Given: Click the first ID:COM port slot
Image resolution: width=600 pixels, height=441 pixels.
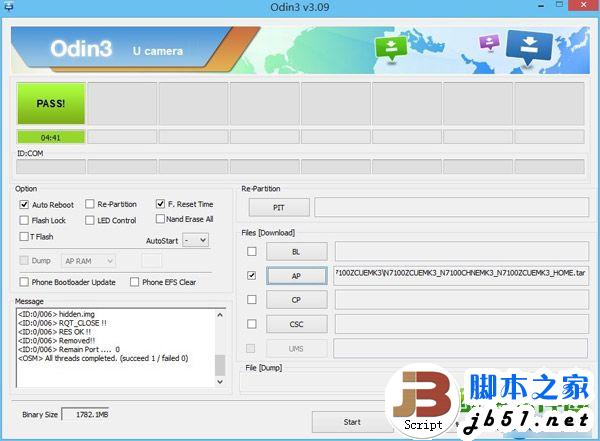Looking at the screenshot, I should (x=51, y=167).
